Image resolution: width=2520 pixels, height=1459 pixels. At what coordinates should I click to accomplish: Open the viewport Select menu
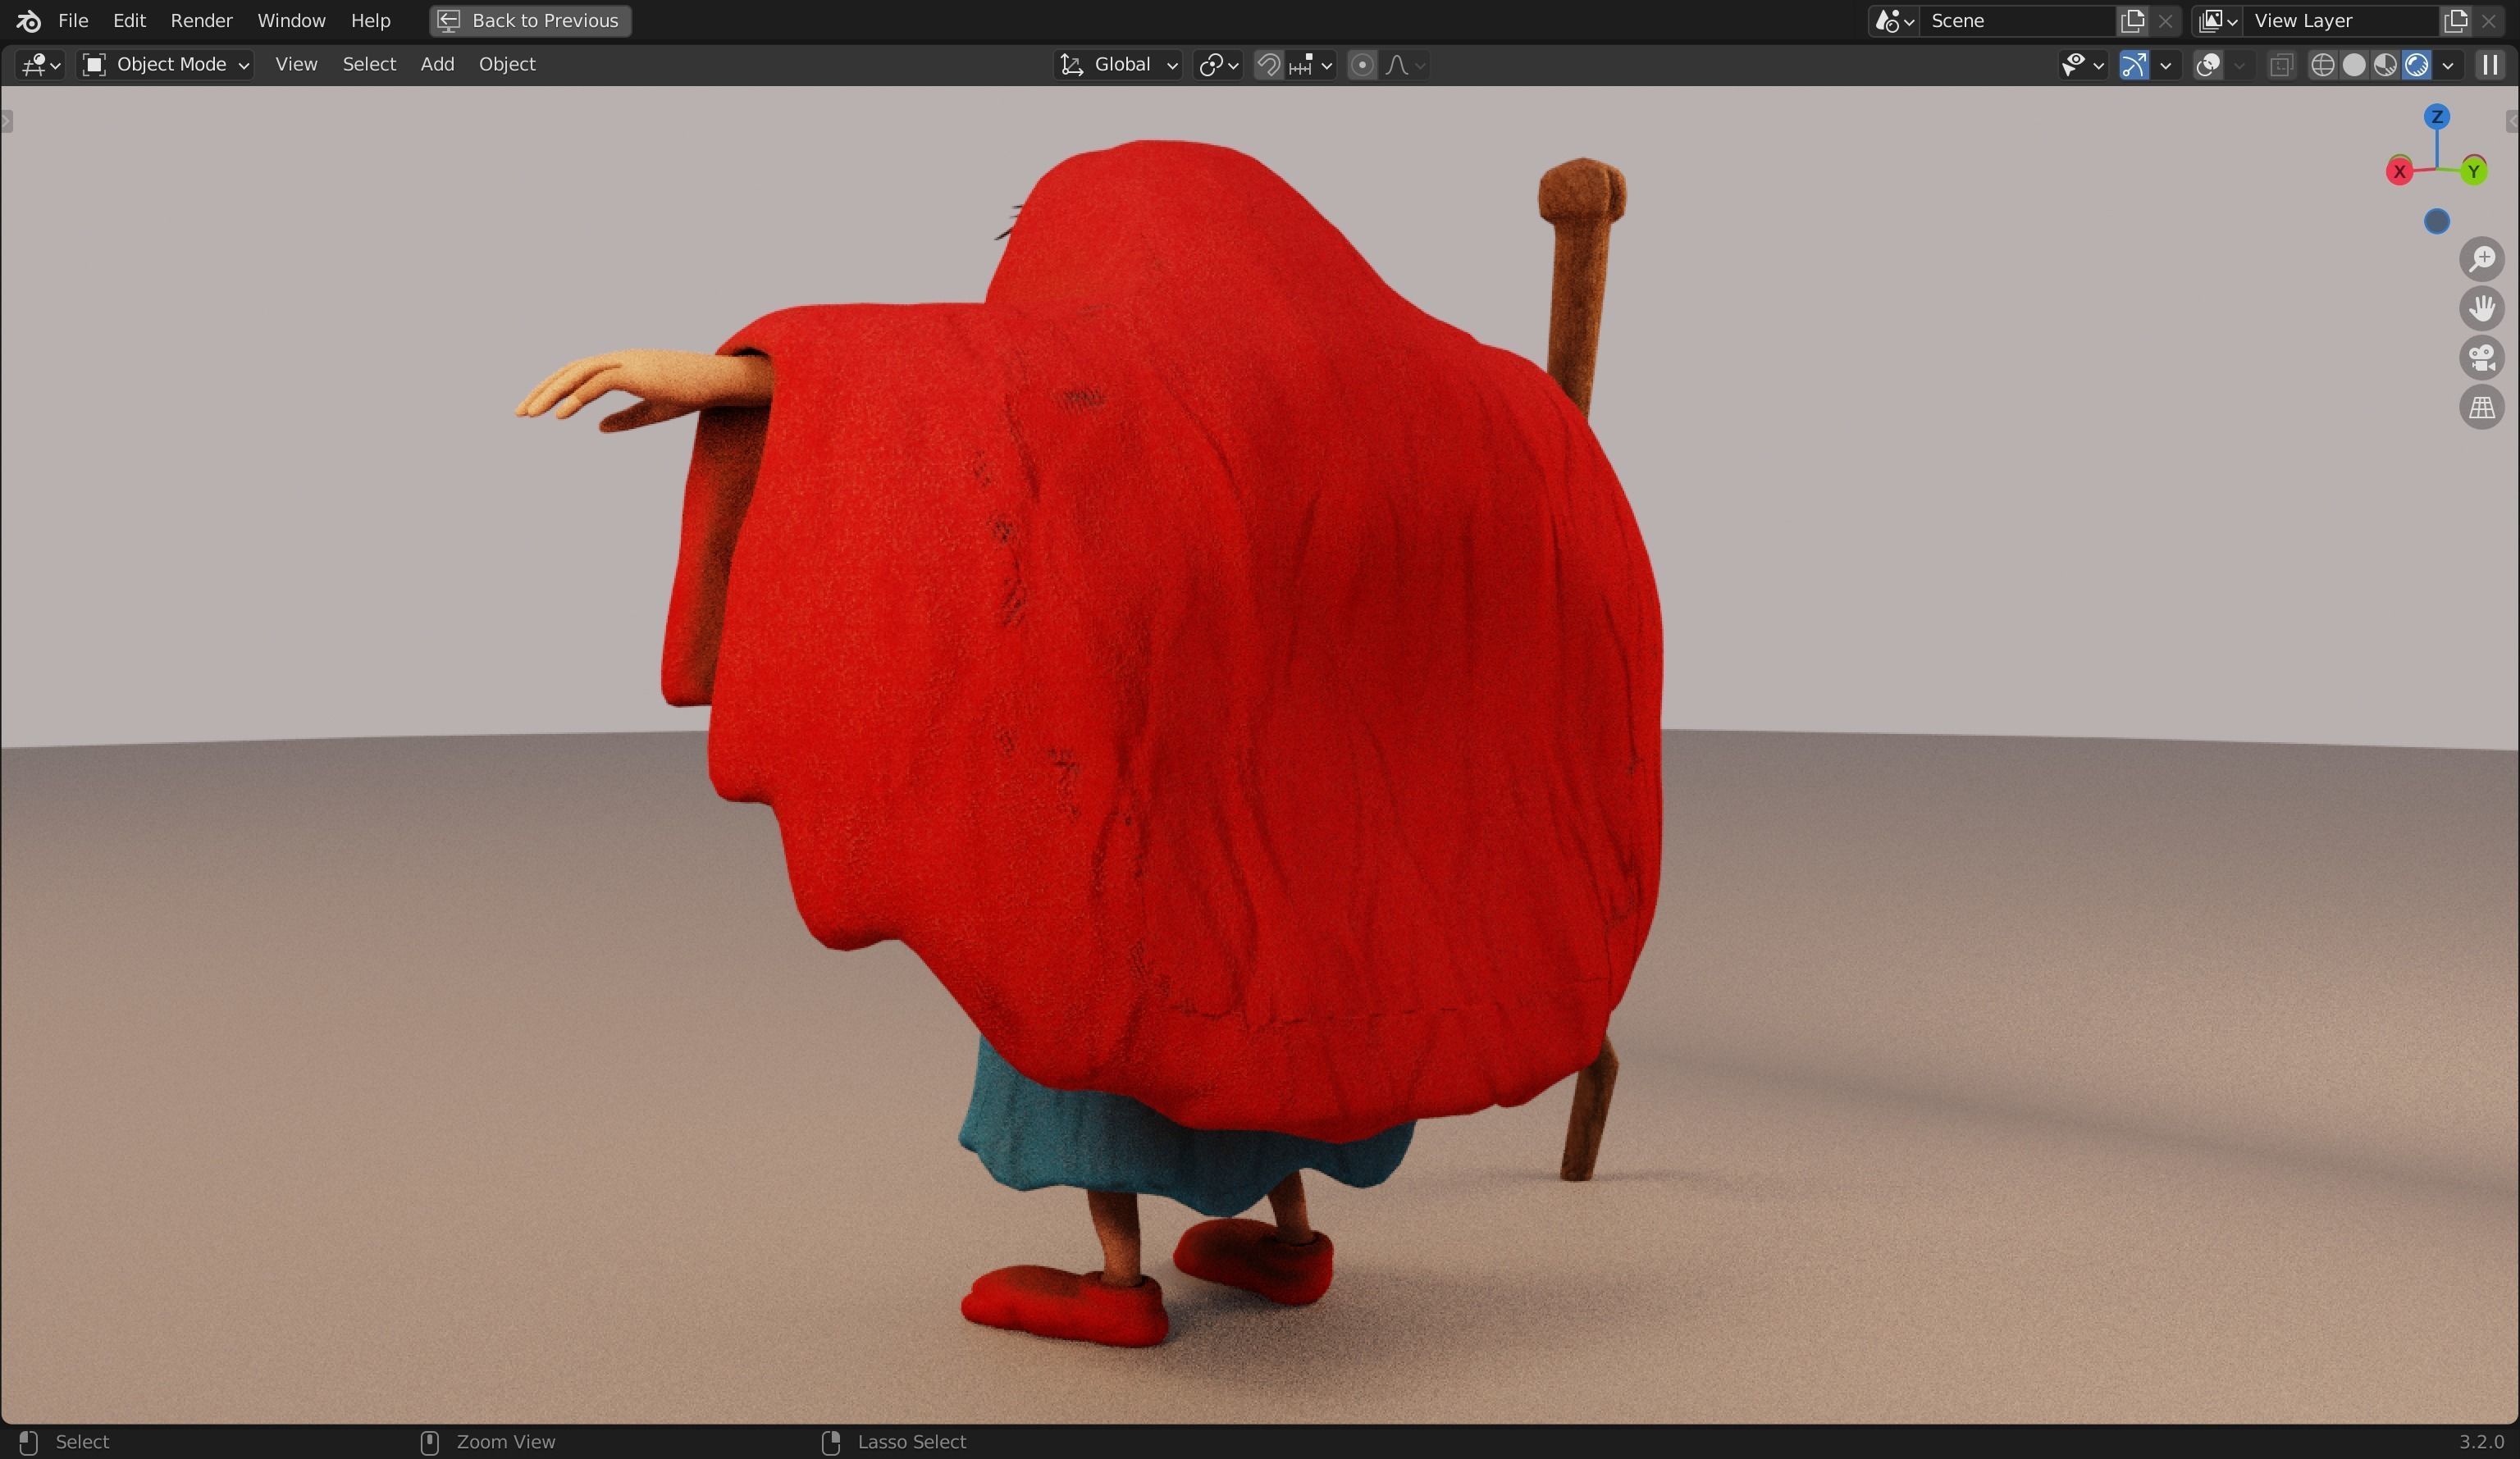click(369, 65)
